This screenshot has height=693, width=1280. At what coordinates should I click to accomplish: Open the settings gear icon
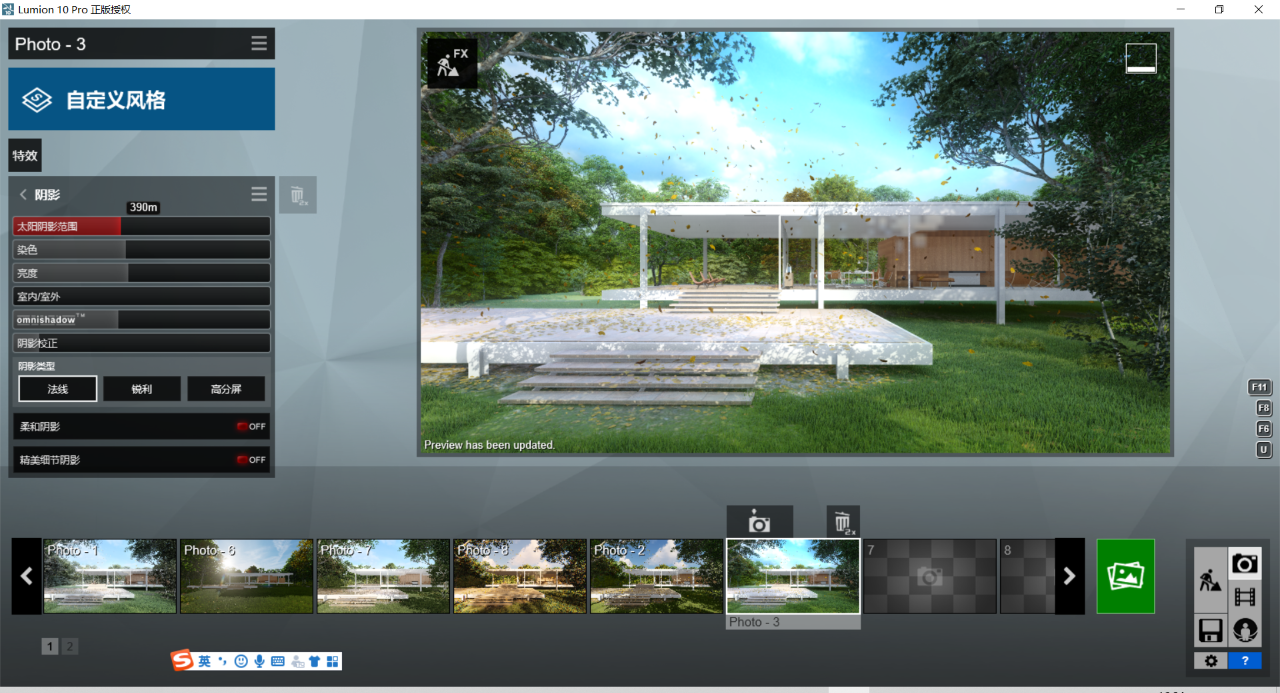[x=1211, y=661]
